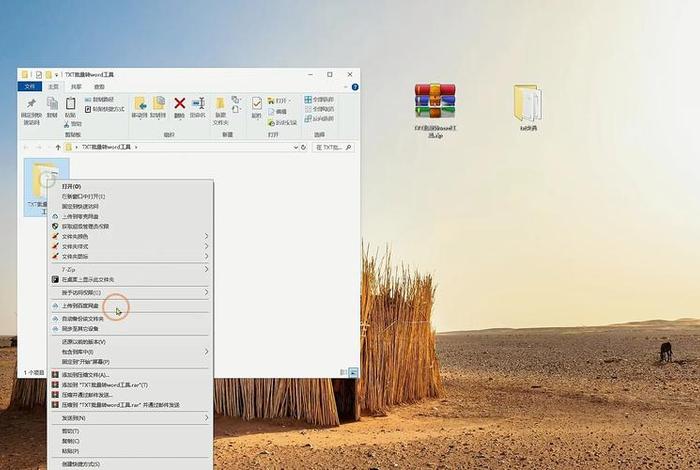This screenshot has width=700, height=470.
Task: Click the Back arrow in Explorer navigation
Action: click(x=26, y=147)
